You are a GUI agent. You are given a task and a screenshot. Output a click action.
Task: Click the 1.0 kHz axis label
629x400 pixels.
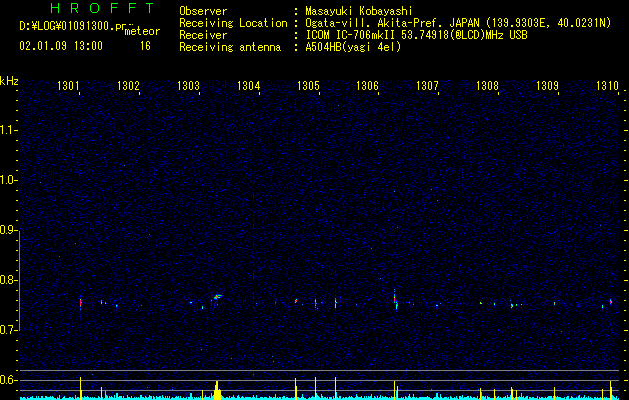coord(7,180)
